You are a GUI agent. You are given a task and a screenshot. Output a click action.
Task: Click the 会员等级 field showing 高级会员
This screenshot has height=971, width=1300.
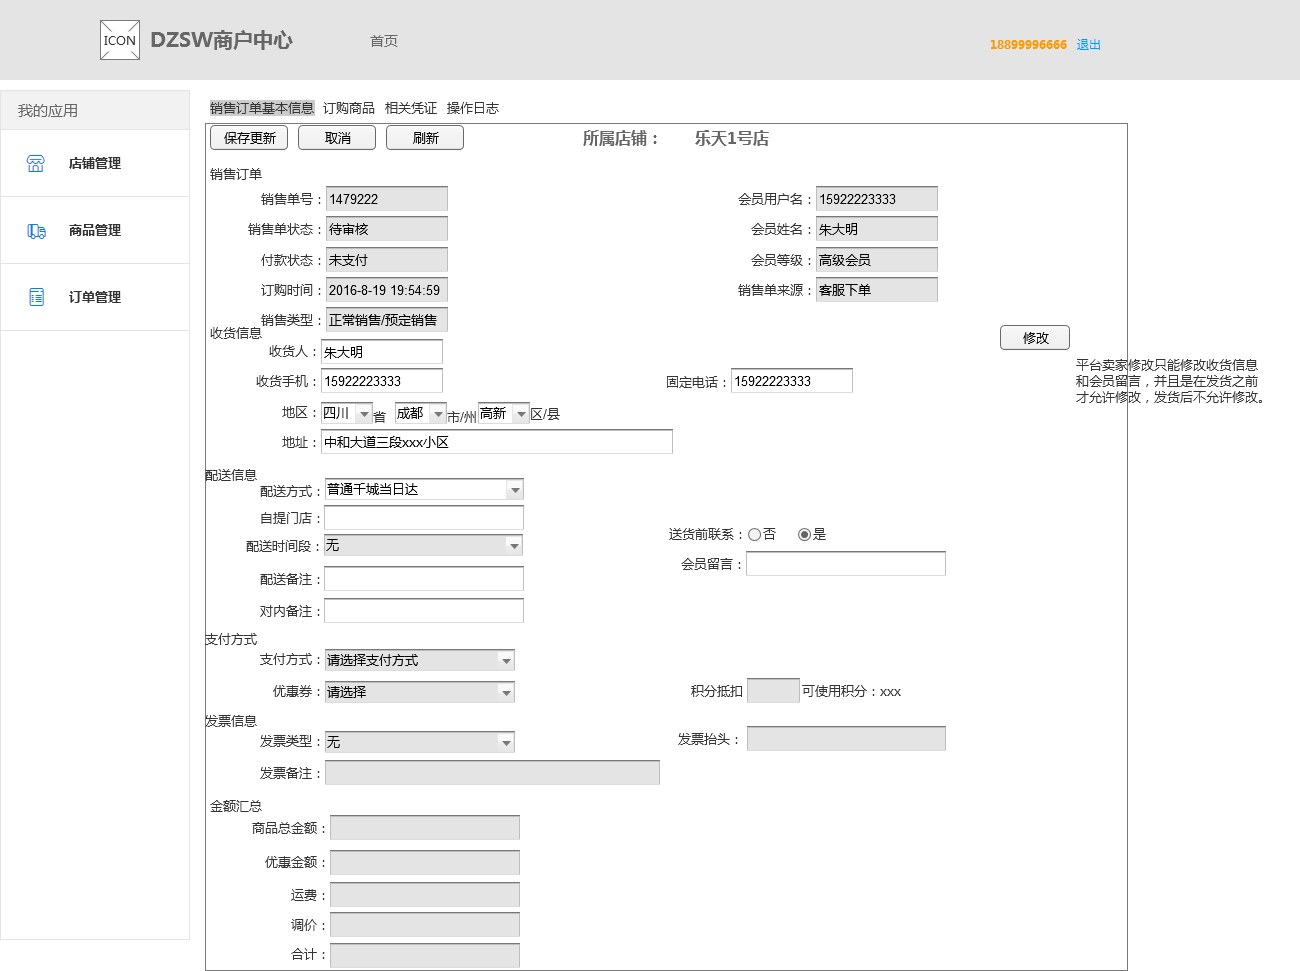(x=877, y=260)
